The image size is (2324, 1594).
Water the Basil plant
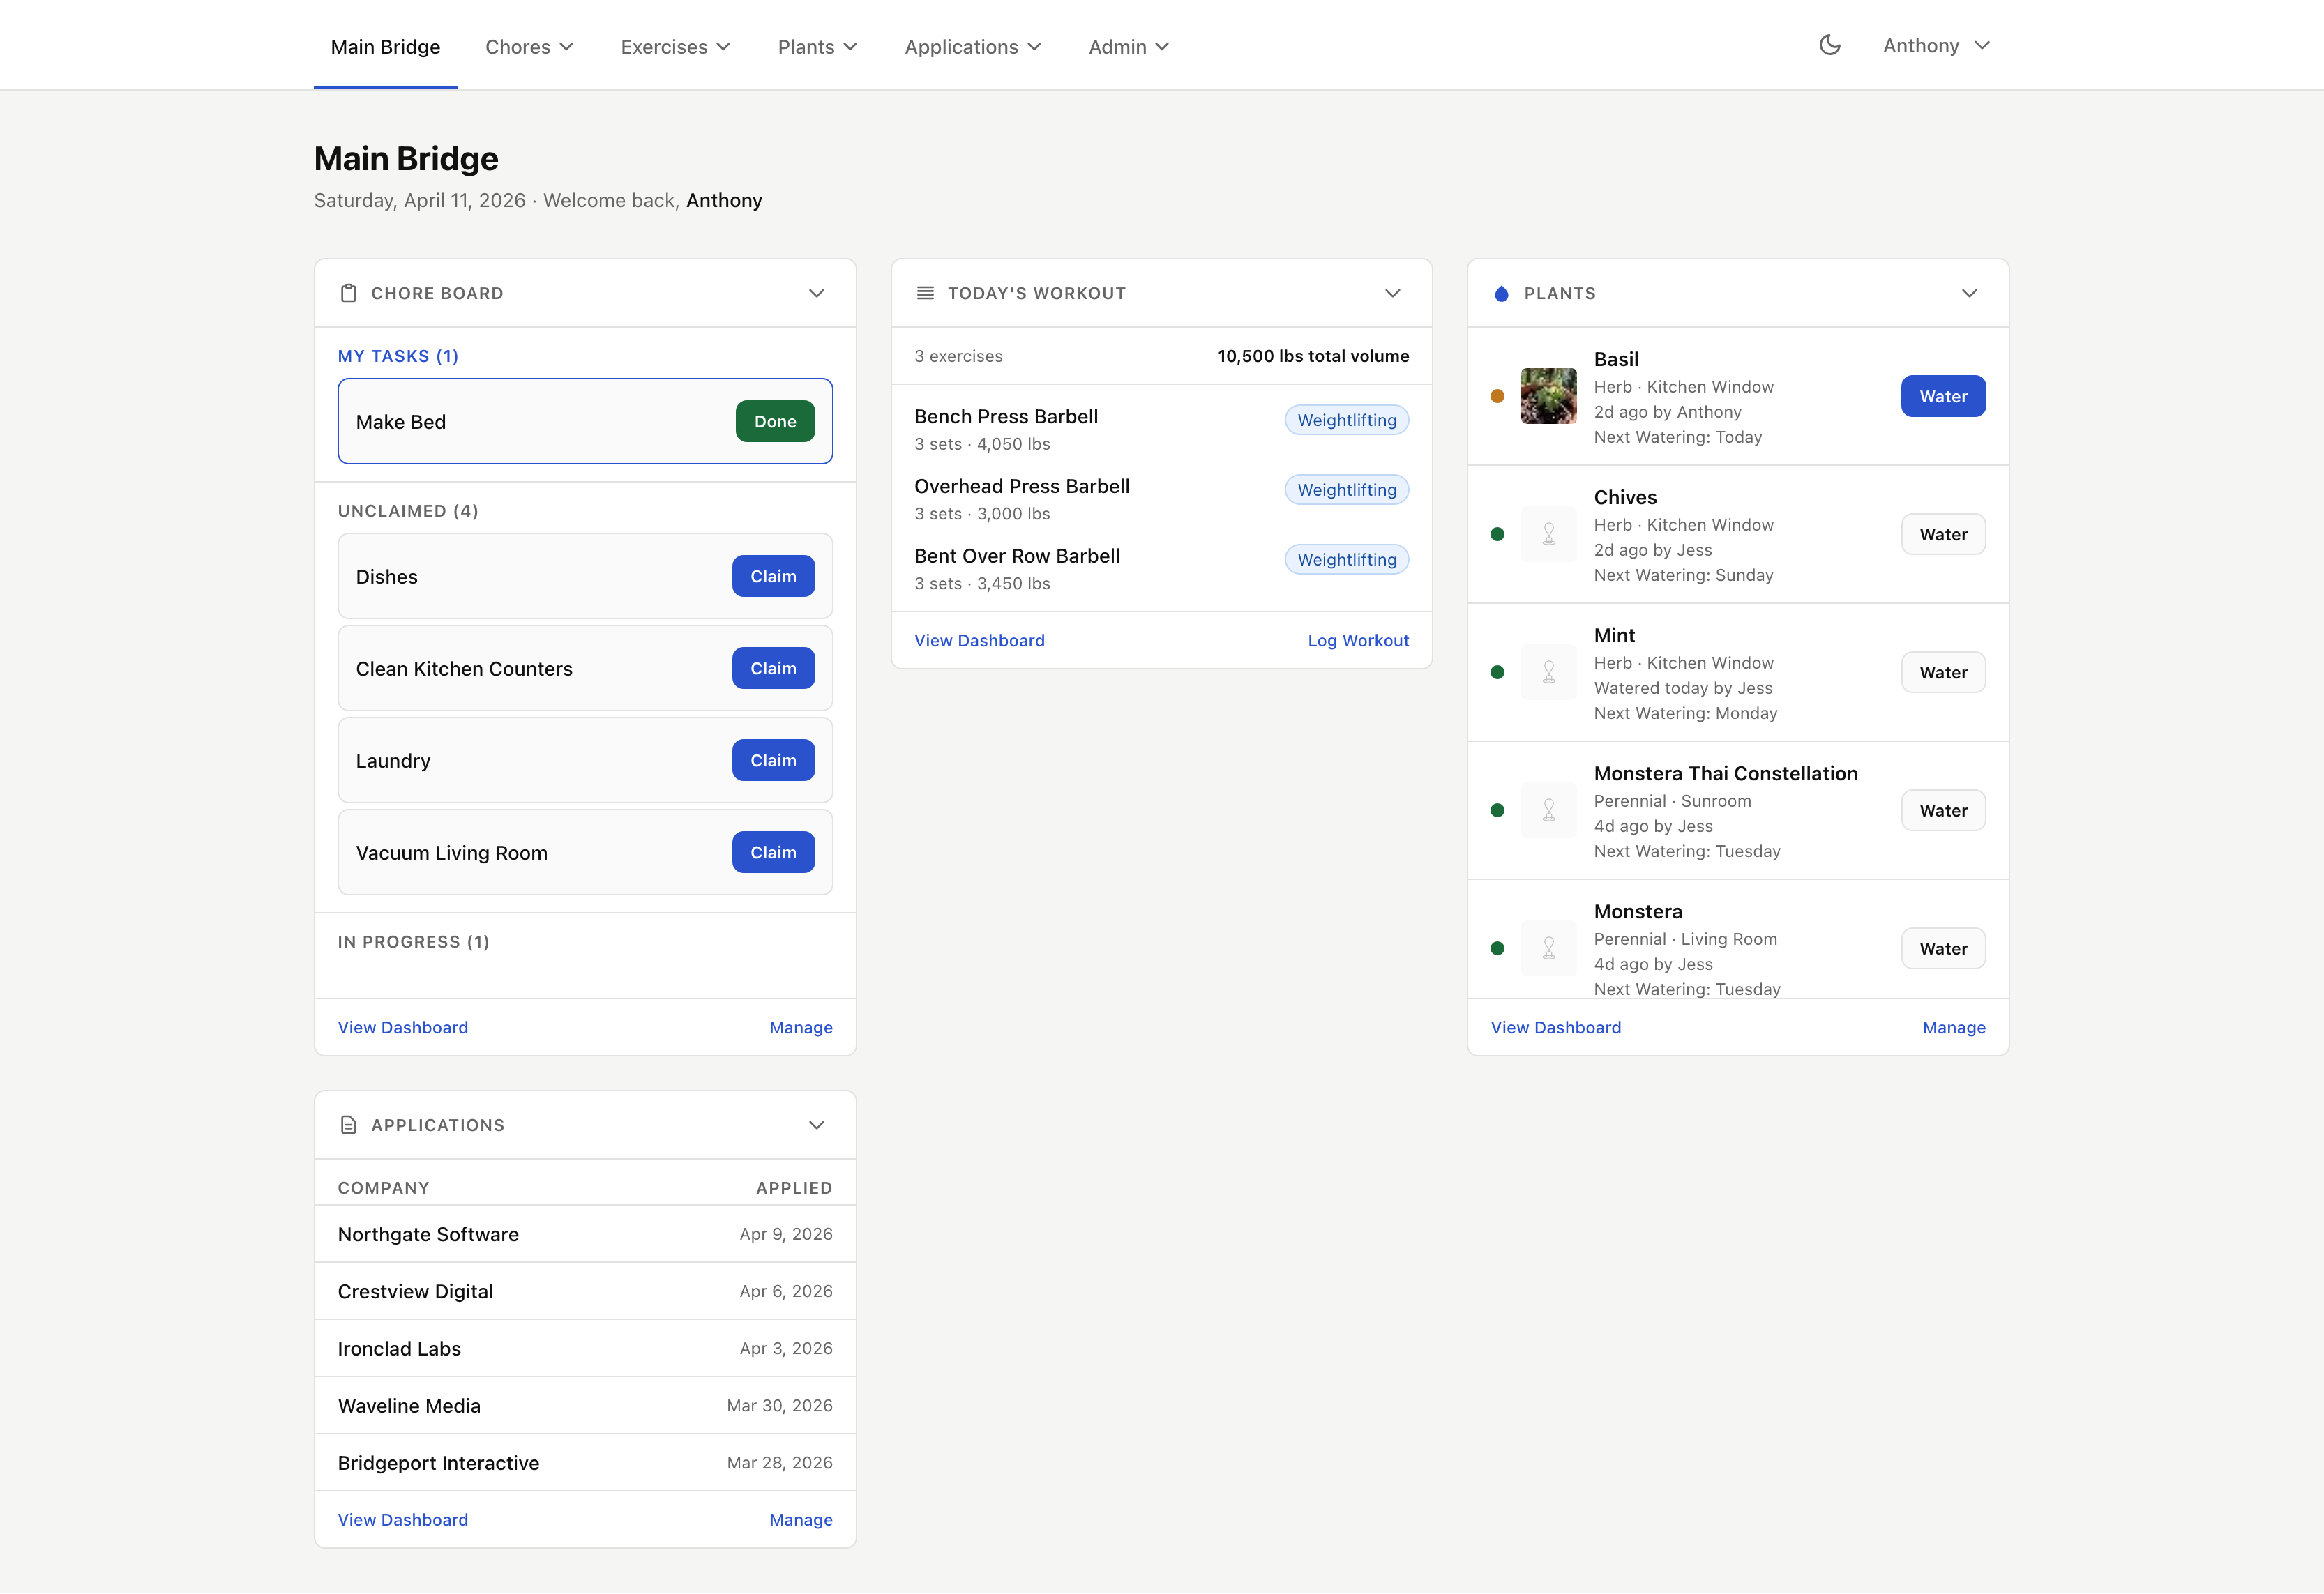click(x=1943, y=396)
